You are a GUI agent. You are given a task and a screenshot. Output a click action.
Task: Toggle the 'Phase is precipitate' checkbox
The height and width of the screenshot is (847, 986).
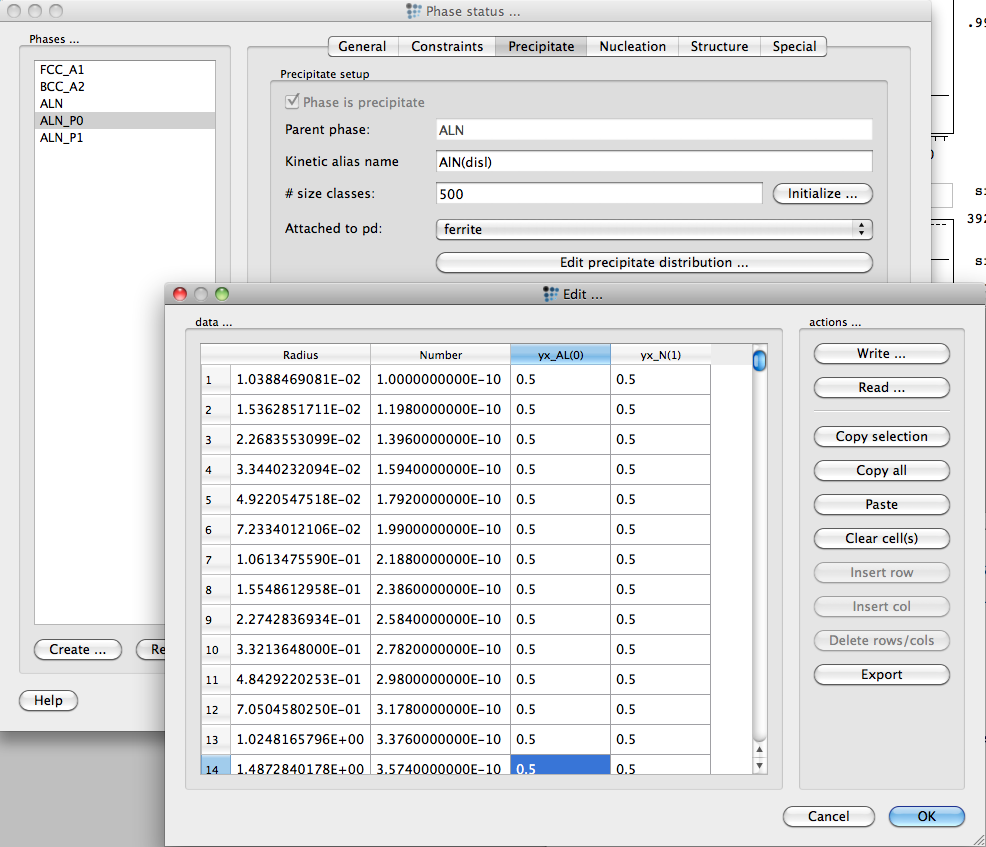pyautogui.click(x=293, y=102)
